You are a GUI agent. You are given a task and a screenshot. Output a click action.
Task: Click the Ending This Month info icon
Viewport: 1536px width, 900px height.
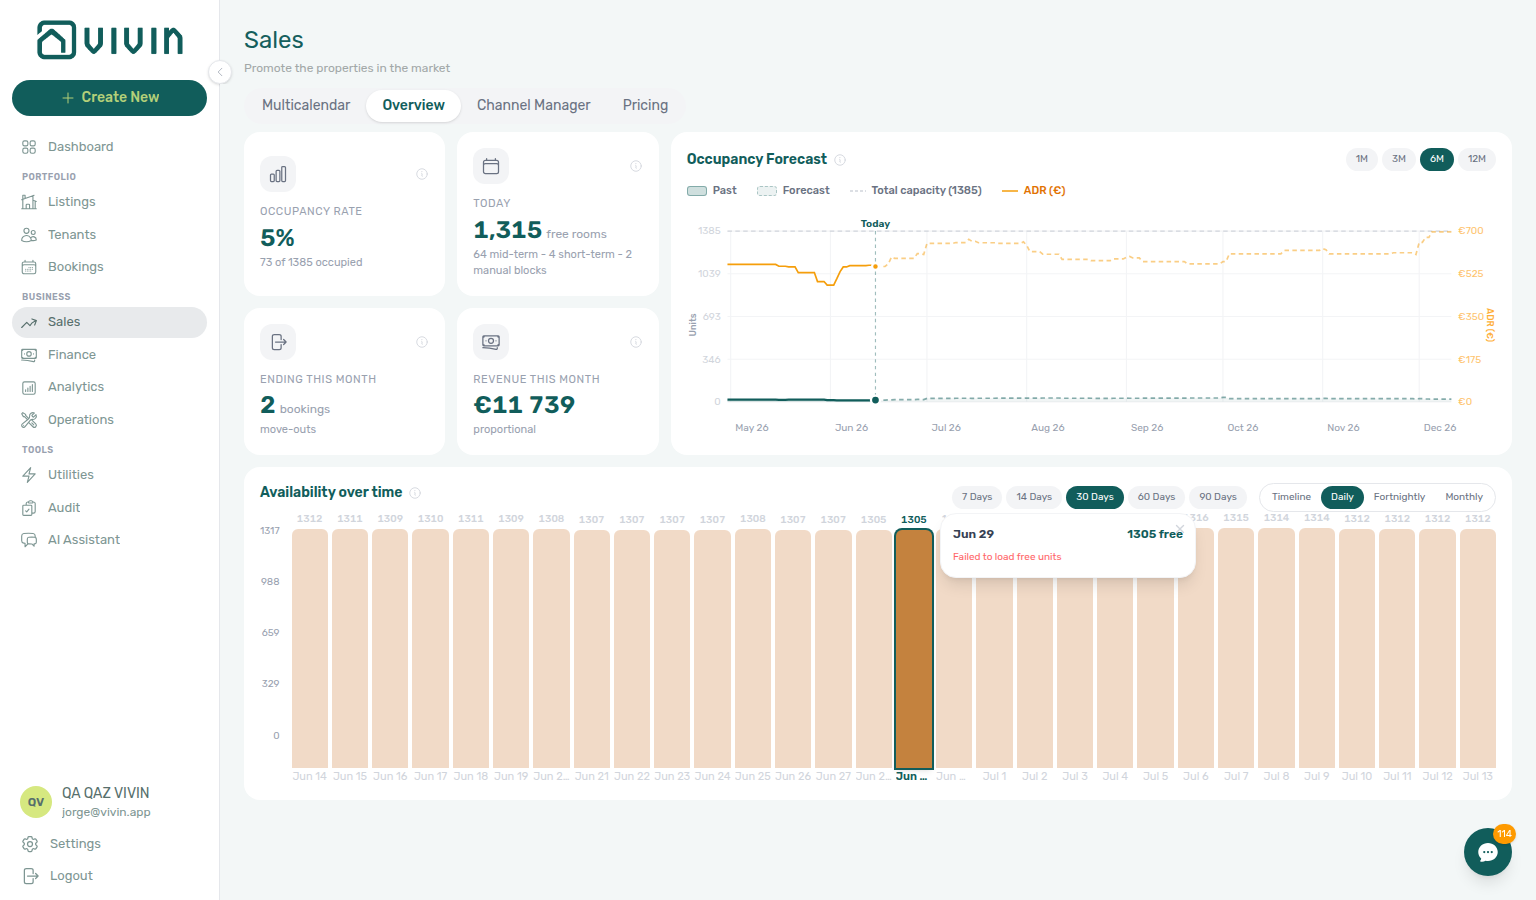422,342
